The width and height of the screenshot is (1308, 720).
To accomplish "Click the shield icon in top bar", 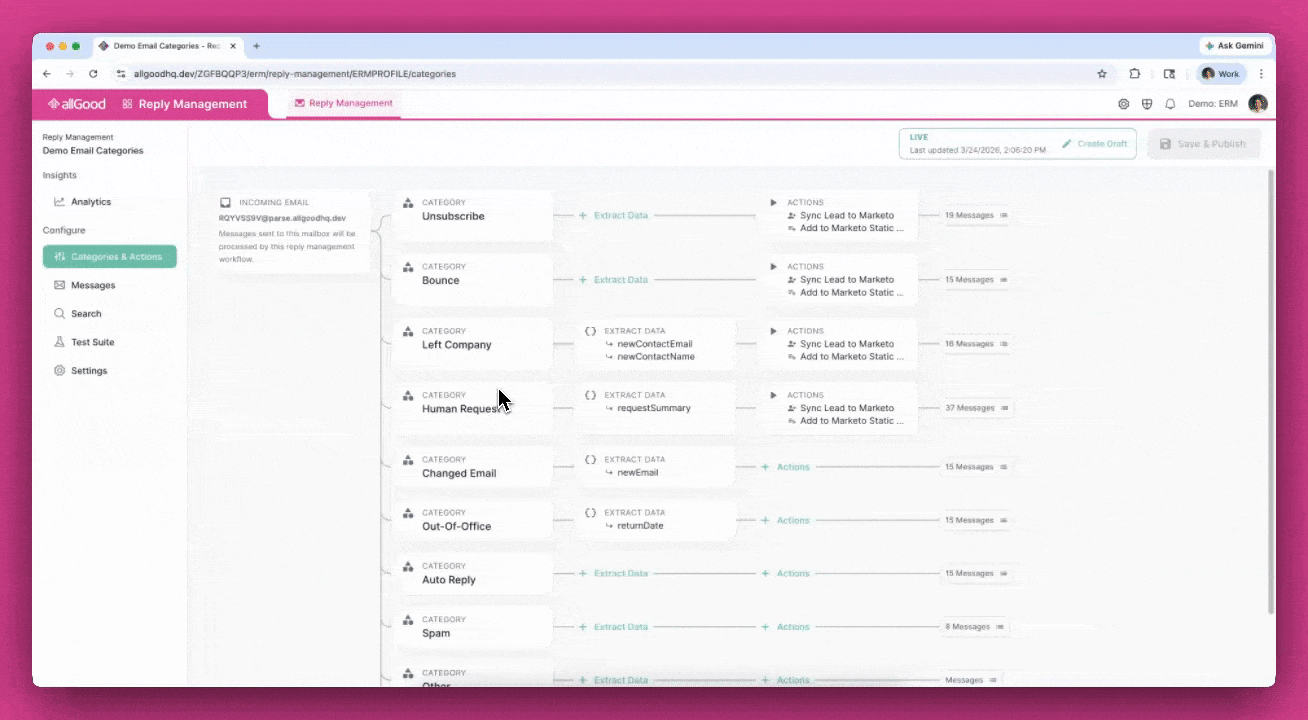I will point(1147,104).
